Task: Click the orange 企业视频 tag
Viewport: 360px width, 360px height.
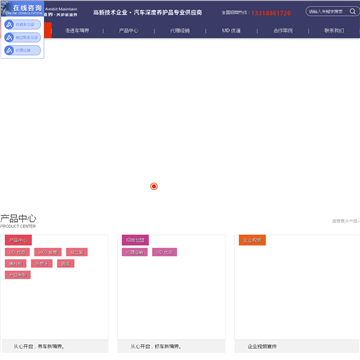Action: point(252,240)
